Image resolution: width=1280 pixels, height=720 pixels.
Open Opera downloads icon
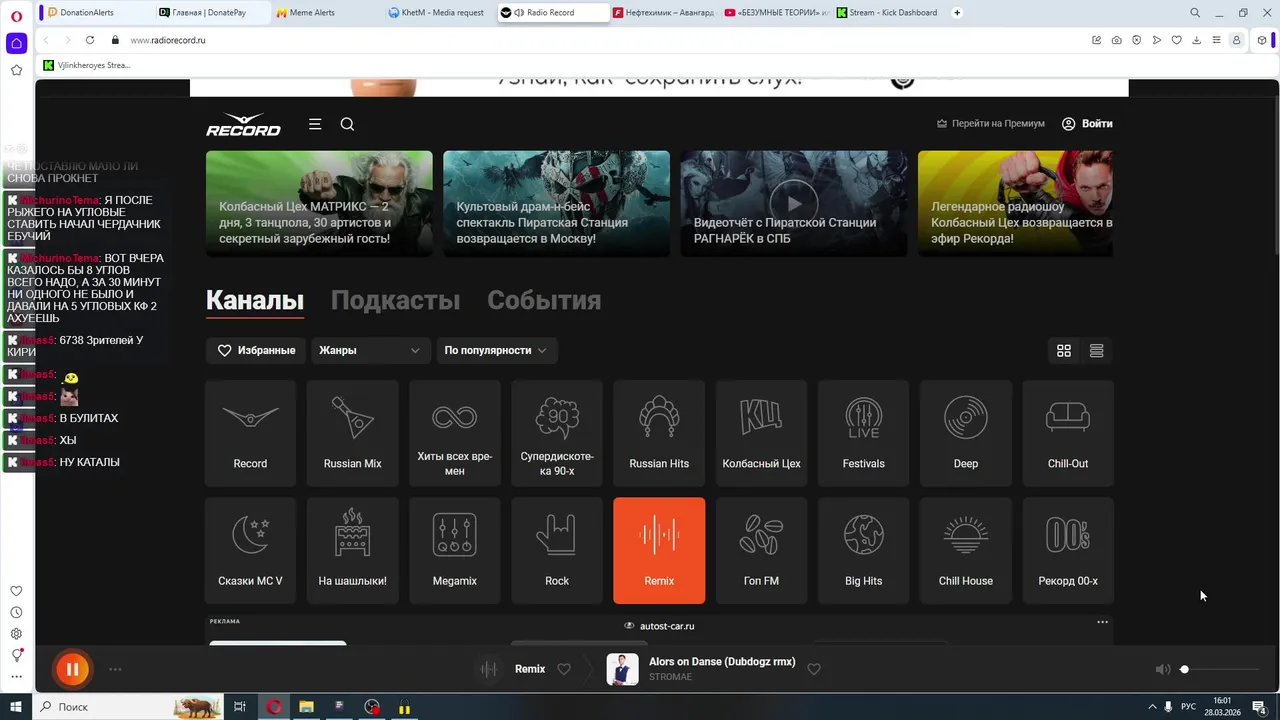coord(1196,40)
